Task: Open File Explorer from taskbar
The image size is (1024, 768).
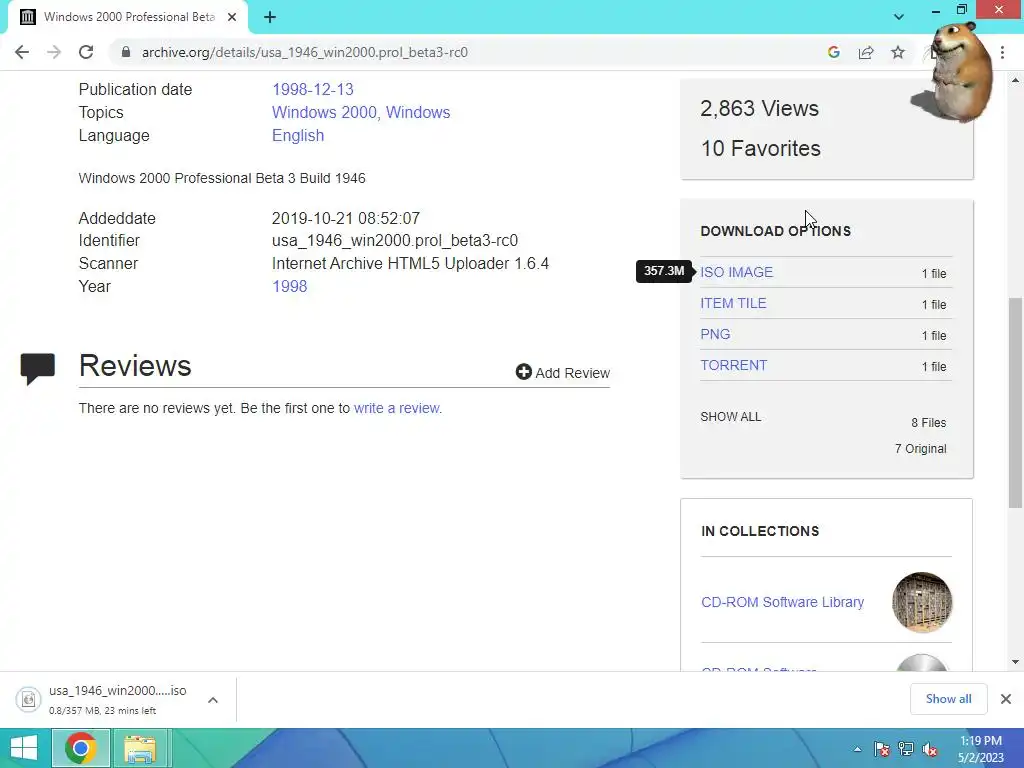Action: 140,748
